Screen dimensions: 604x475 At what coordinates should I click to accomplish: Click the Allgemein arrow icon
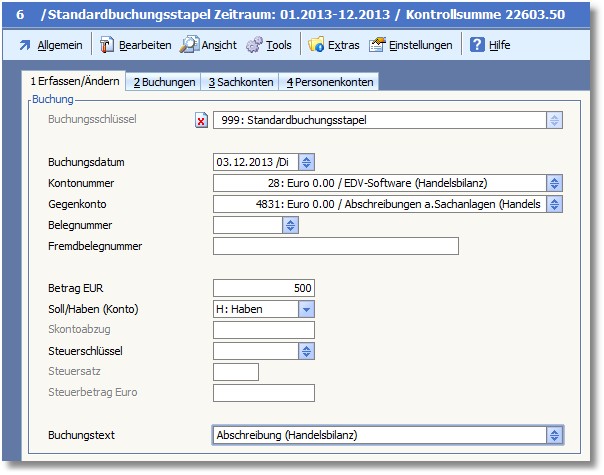[24, 45]
